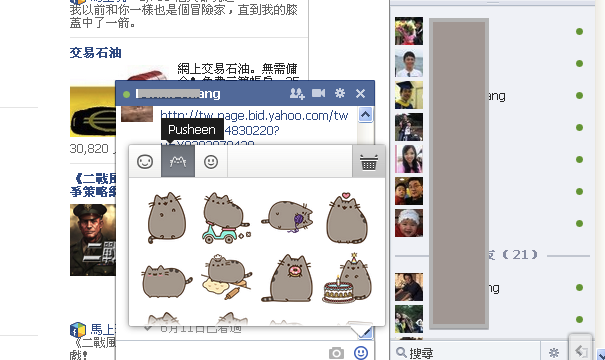Screen dimensions: 605x360
Task: Toggle the emoticon picker smiley button
Action: click(x=361, y=352)
